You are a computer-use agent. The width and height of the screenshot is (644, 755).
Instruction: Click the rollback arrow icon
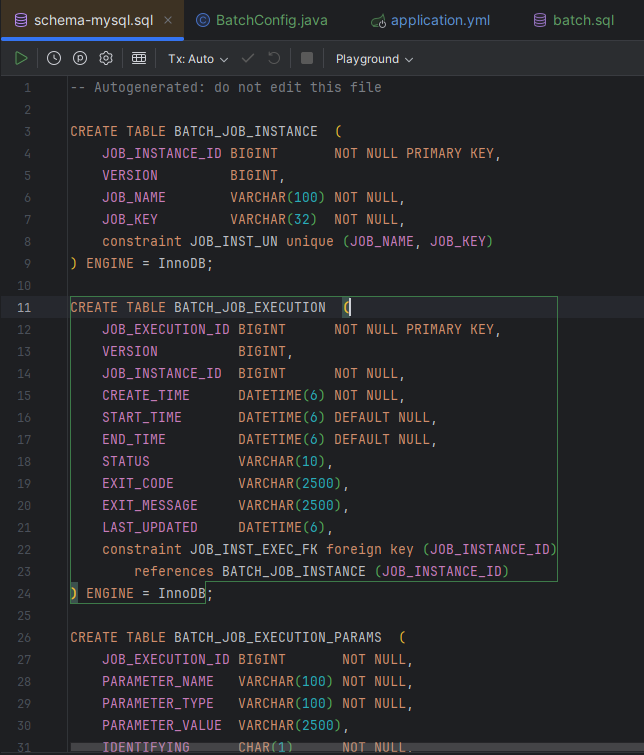point(274,59)
